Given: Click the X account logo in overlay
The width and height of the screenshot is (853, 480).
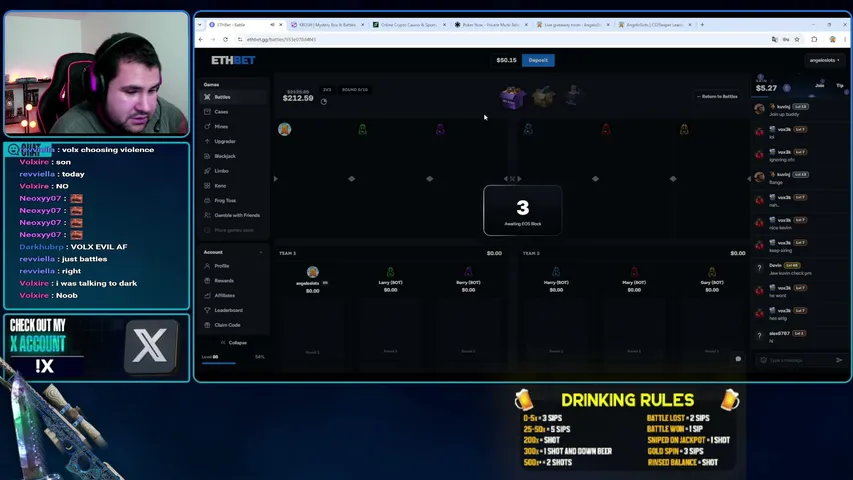Looking at the screenshot, I should (151, 346).
